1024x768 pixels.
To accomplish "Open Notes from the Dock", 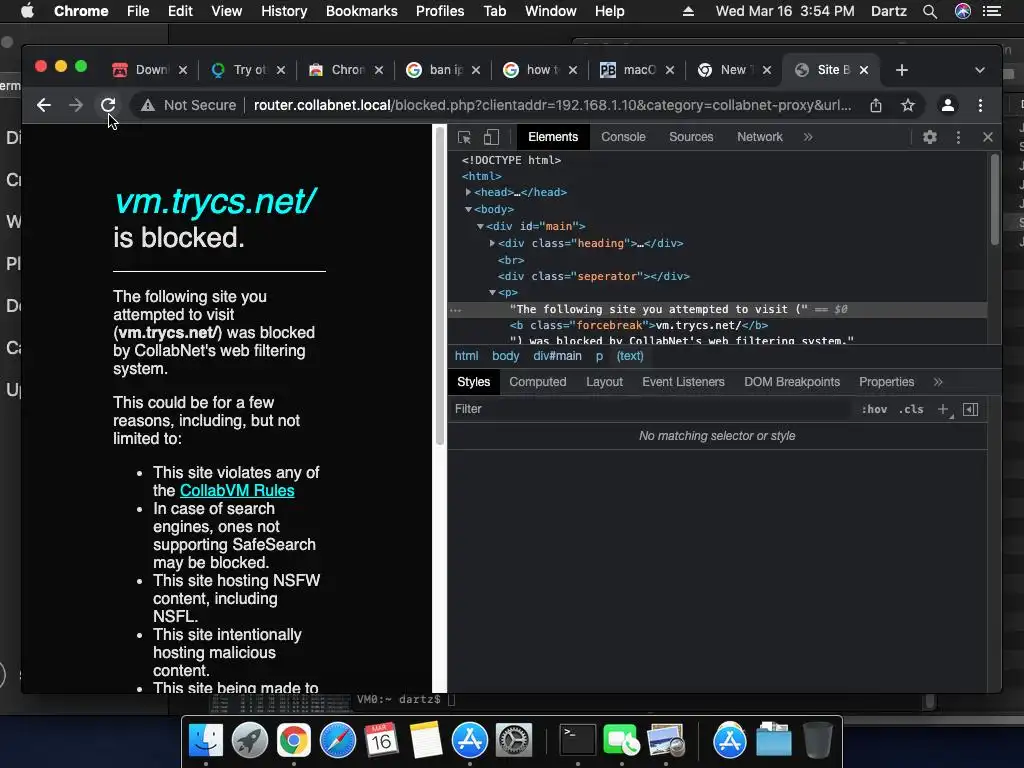I will 426,740.
